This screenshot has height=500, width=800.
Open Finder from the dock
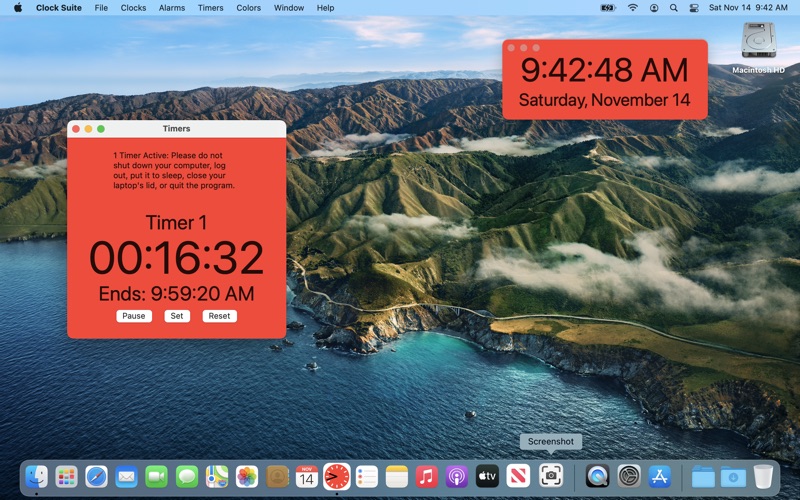tap(37, 476)
